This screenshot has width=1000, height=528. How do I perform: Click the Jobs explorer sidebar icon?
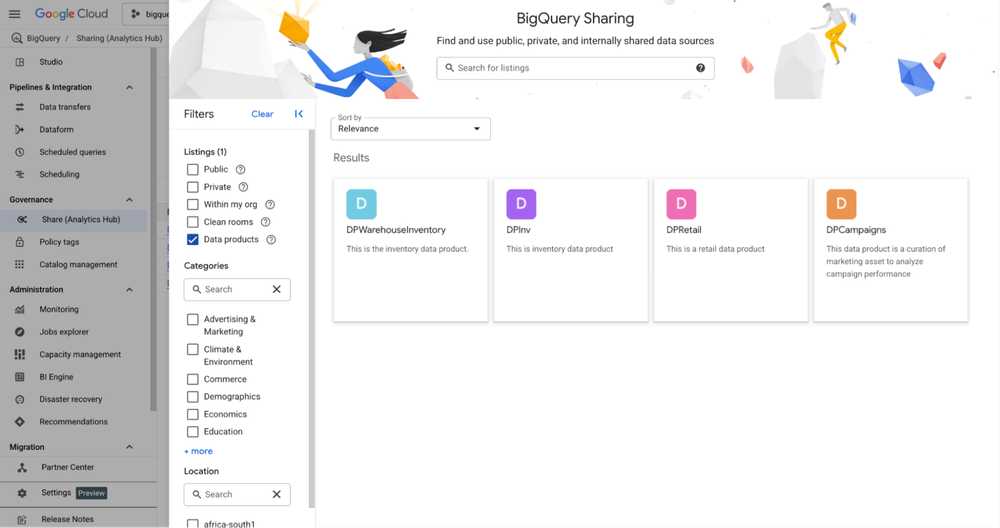[20, 332]
